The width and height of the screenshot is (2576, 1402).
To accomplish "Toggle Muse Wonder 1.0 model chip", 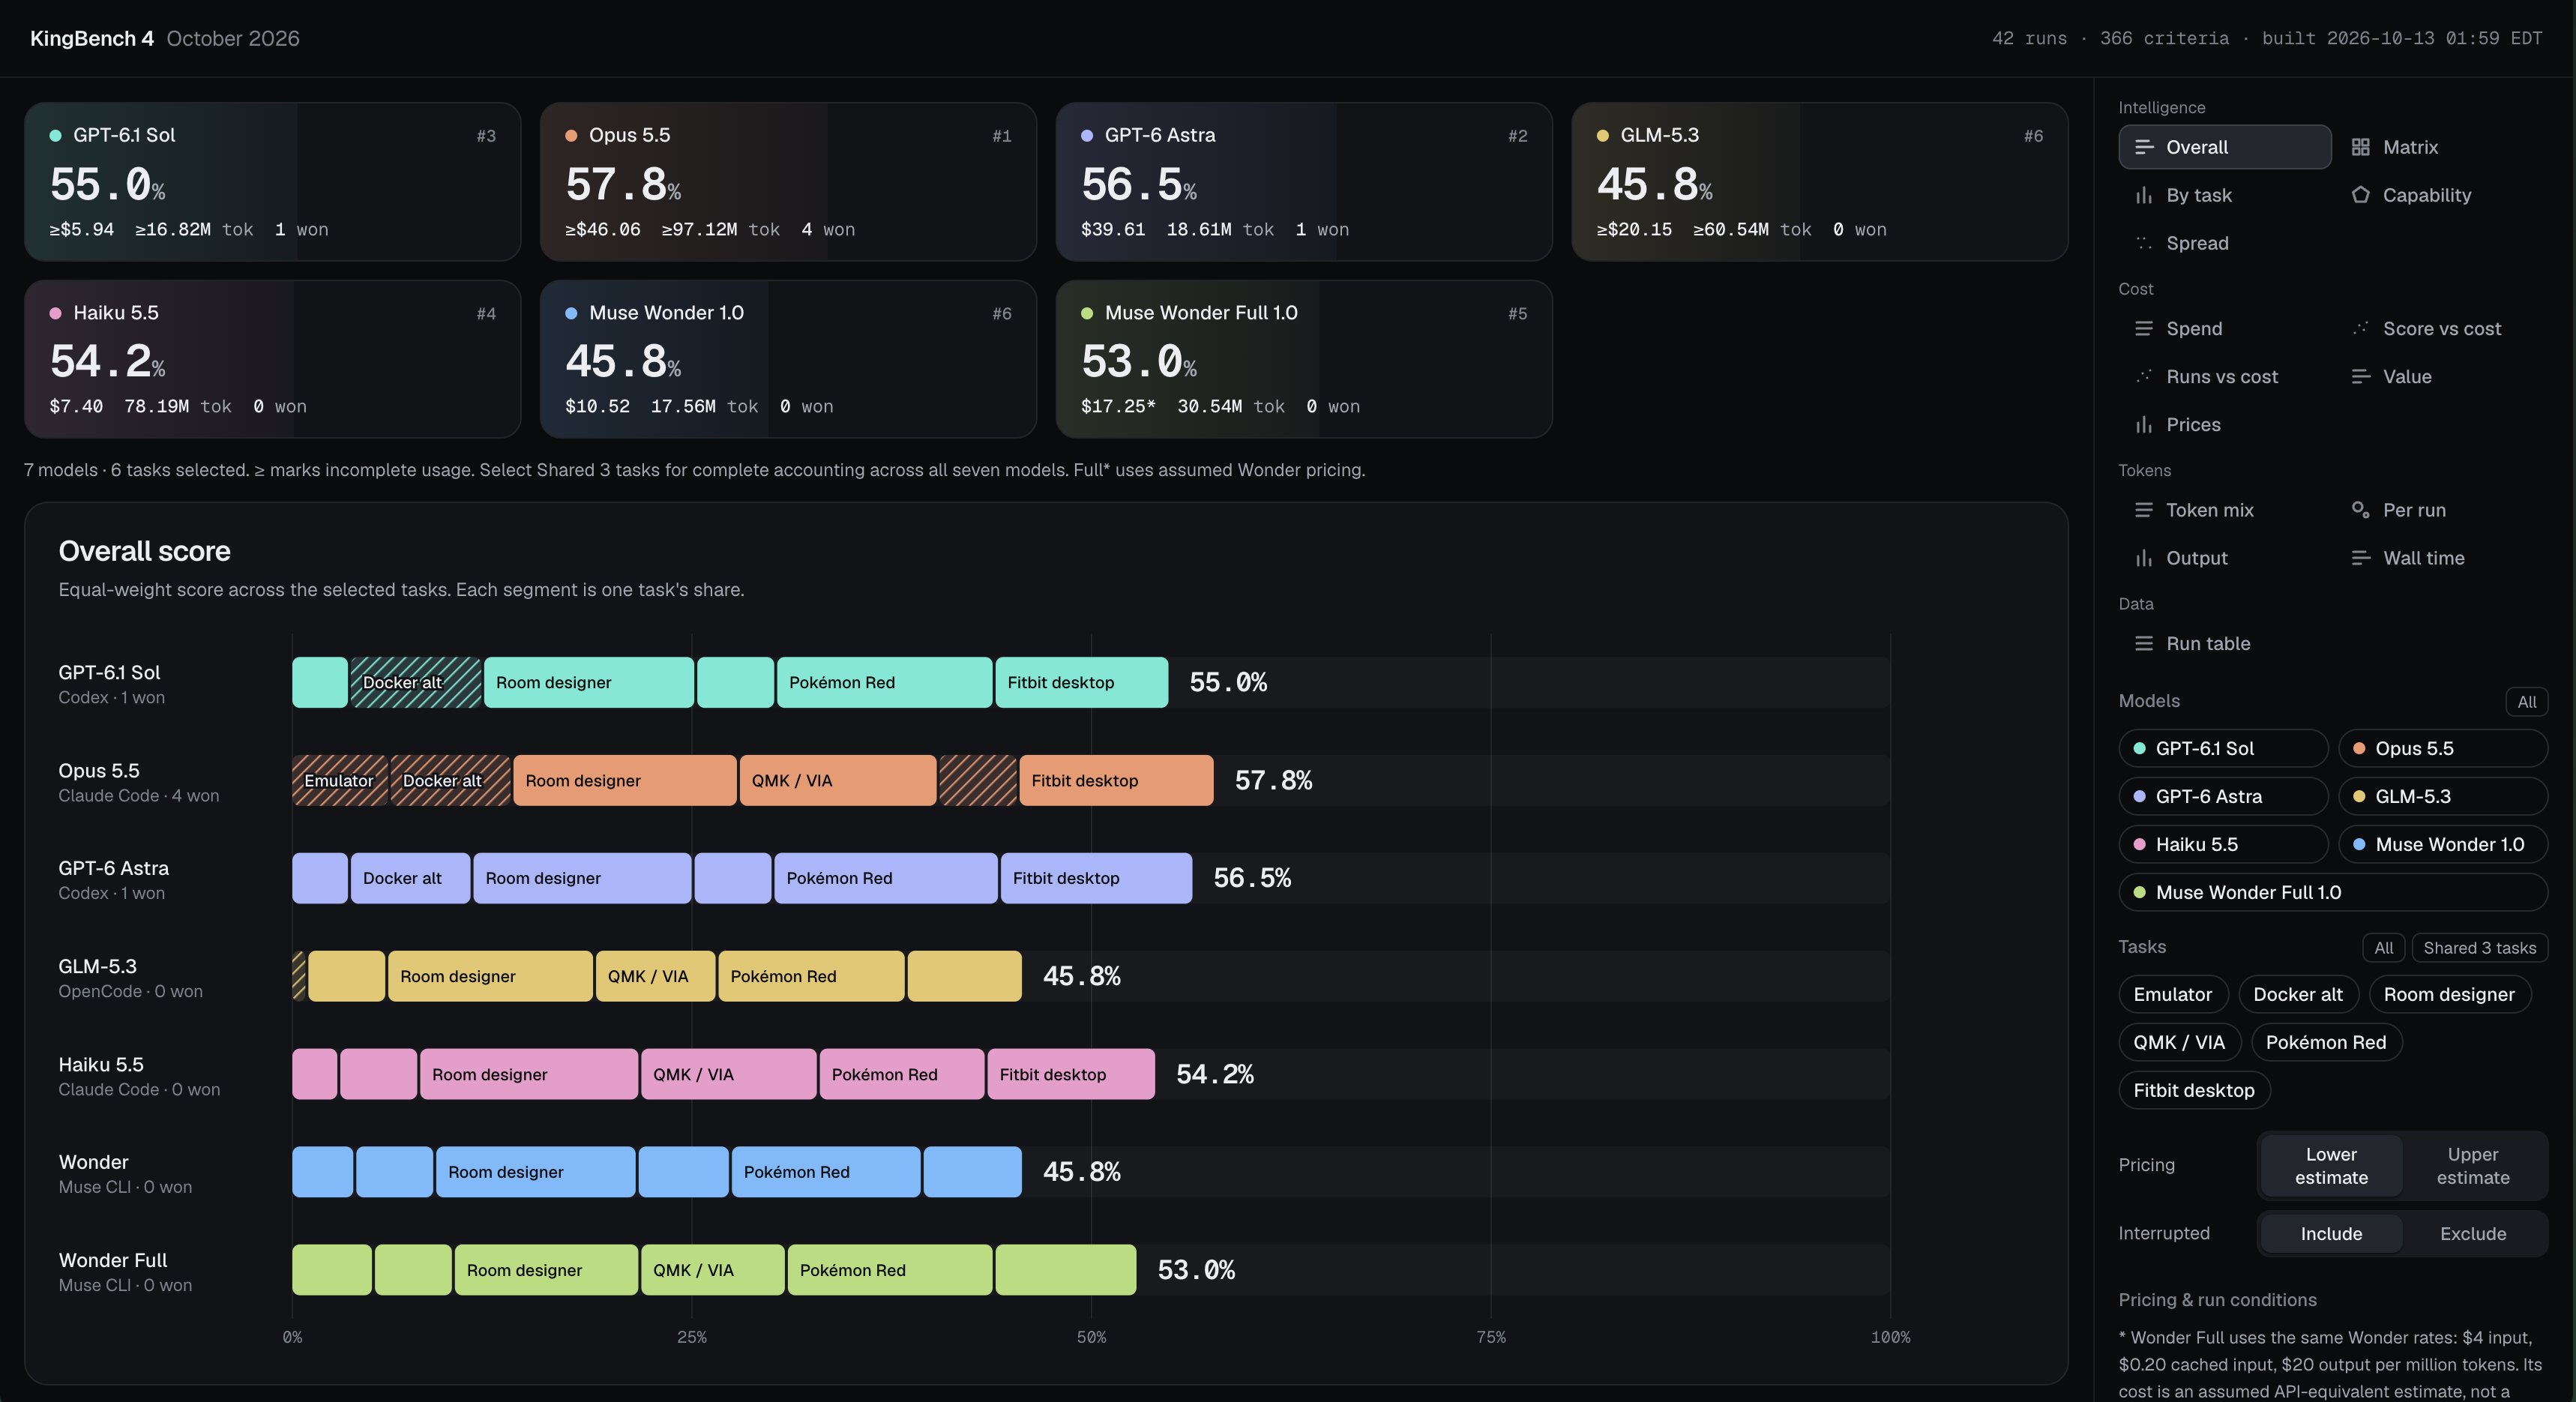I will (x=2442, y=844).
